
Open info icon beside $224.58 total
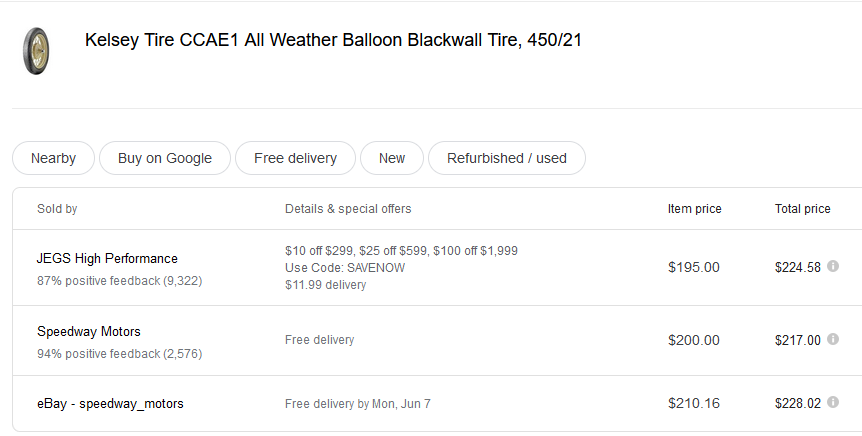coord(832,267)
